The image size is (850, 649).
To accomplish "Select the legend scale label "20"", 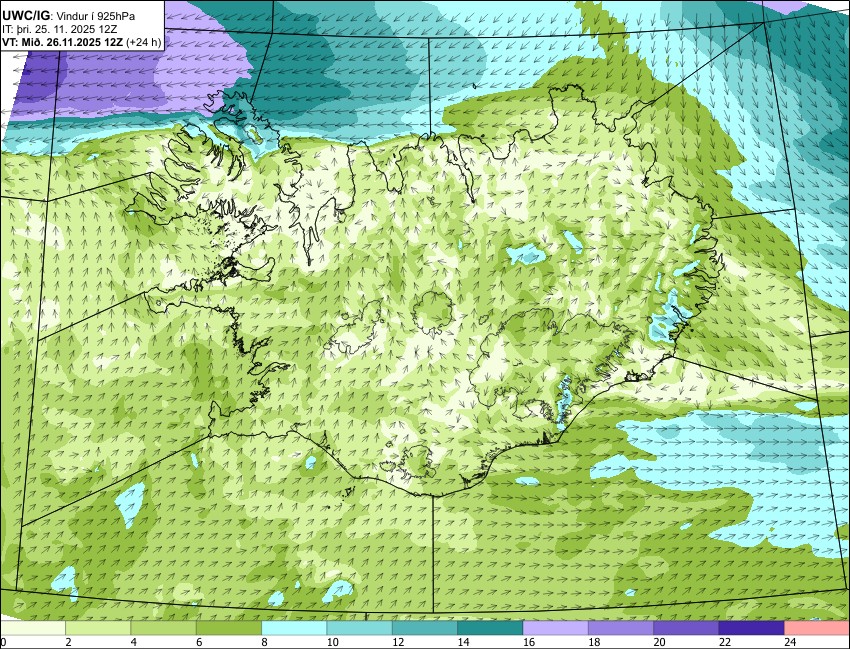I will [659, 642].
